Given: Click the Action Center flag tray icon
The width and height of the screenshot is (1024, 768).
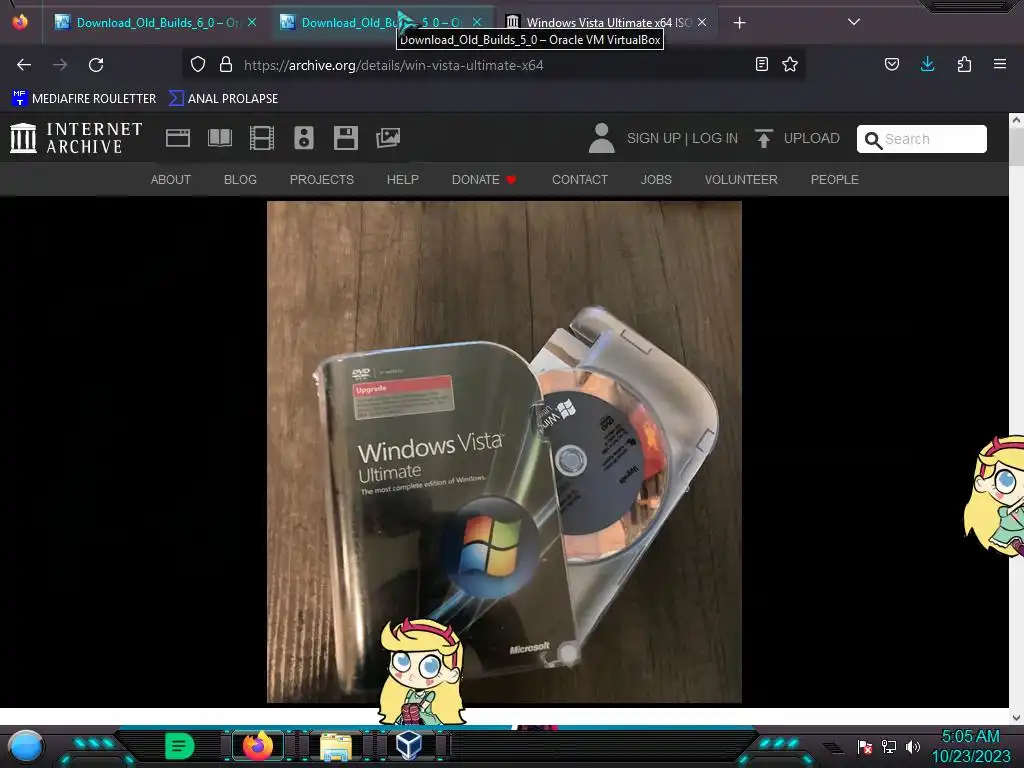Looking at the screenshot, I should pyautogui.click(x=865, y=746).
